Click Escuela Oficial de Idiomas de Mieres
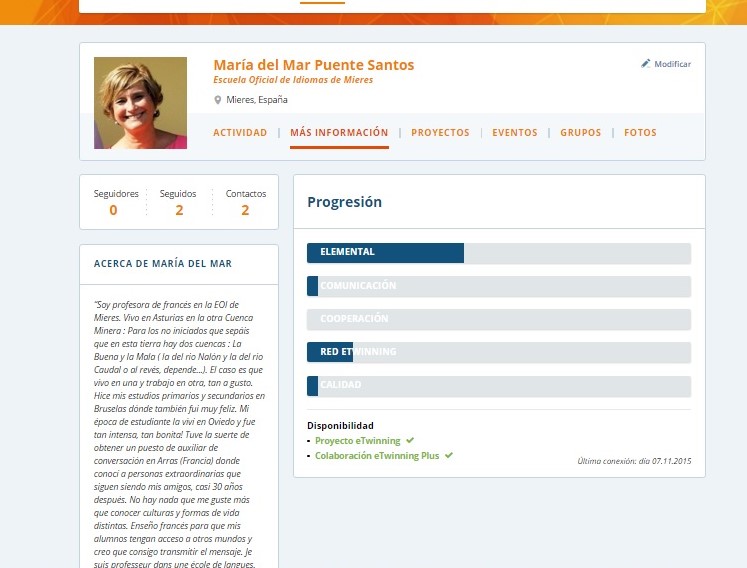Image resolution: width=747 pixels, height=568 pixels. click(293, 80)
